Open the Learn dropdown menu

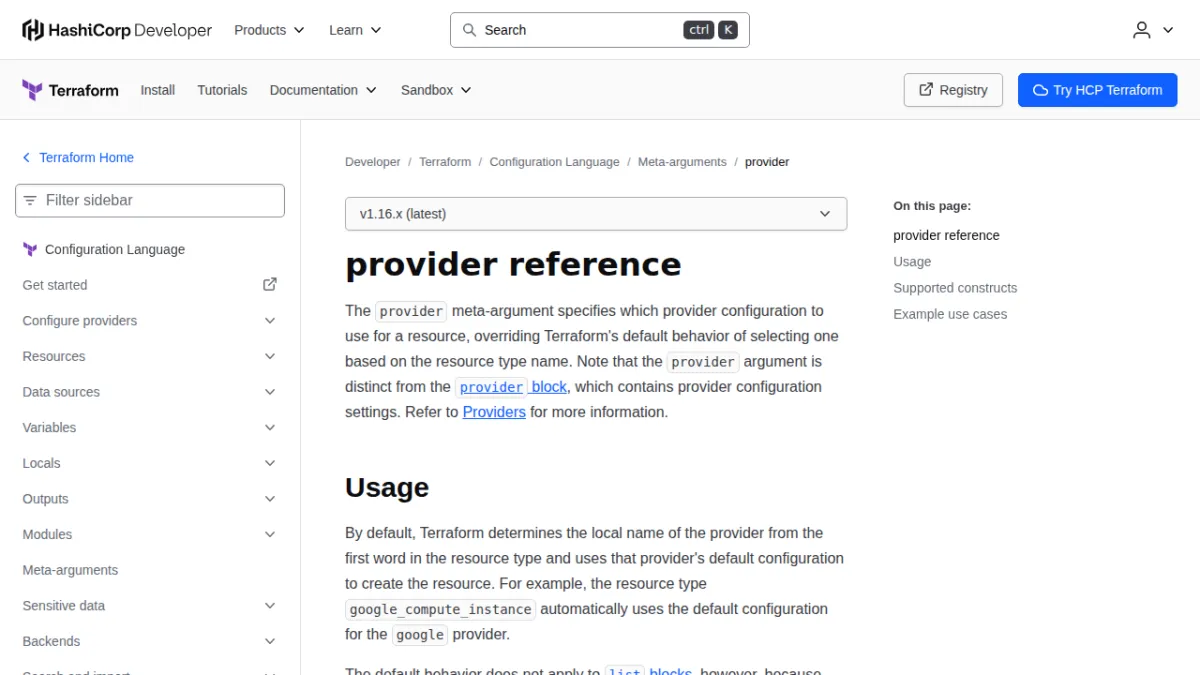(x=355, y=30)
